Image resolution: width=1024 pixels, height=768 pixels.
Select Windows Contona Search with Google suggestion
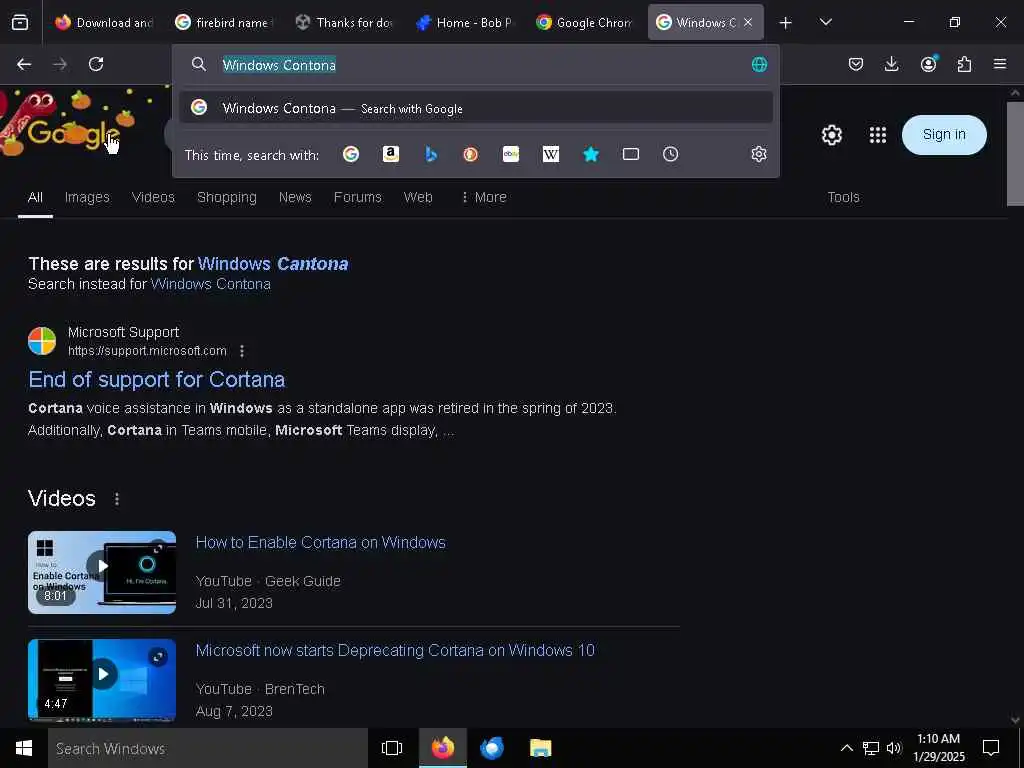pos(475,108)
